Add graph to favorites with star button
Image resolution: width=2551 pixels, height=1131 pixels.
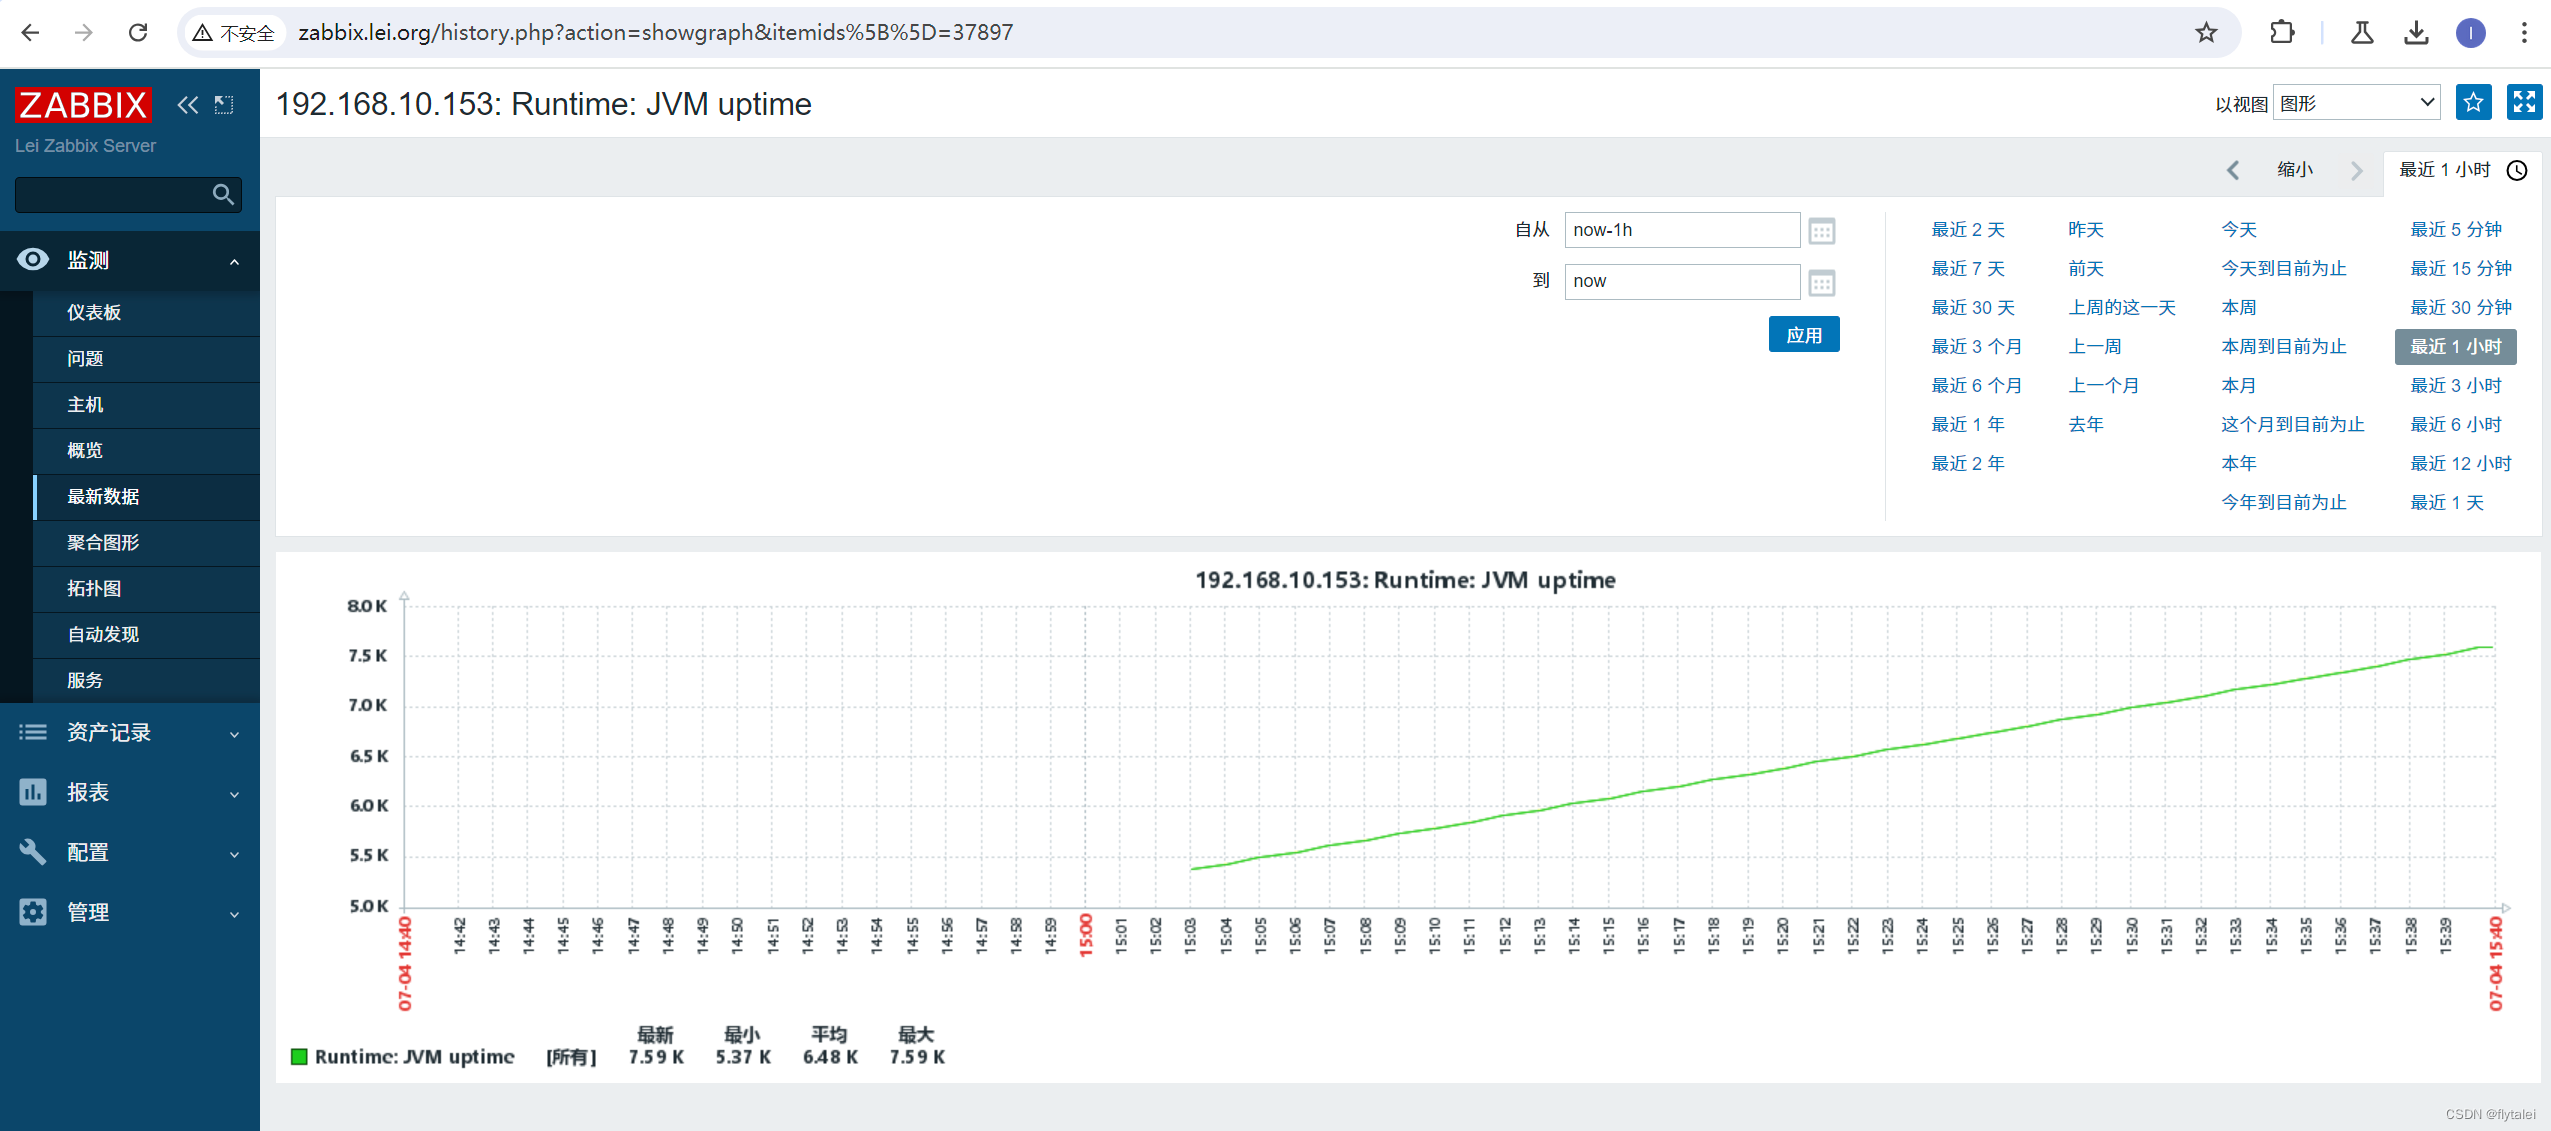click(x=2473, y=102)
